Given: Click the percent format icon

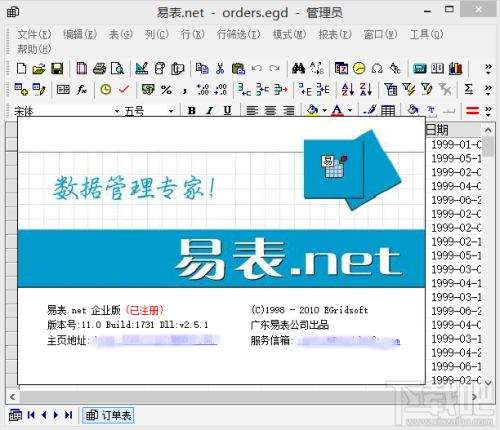Looking at the screenshot, I should pos(166,89).
